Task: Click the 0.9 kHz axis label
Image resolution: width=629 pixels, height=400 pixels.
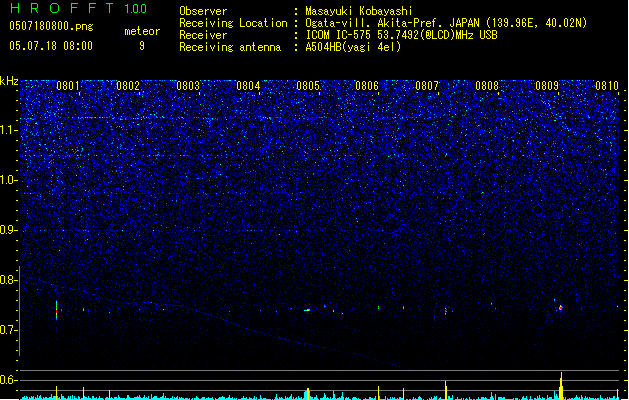Action: 9,230
